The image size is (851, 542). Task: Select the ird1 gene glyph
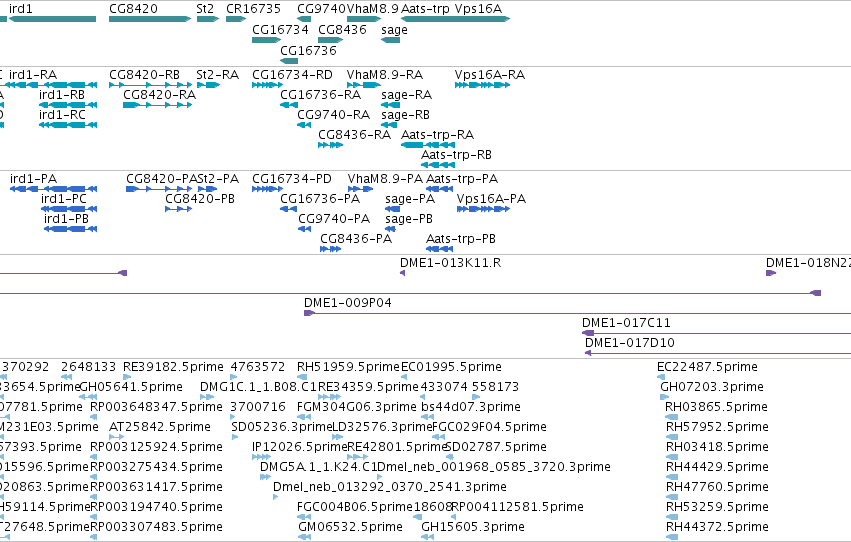coord(53,19)
